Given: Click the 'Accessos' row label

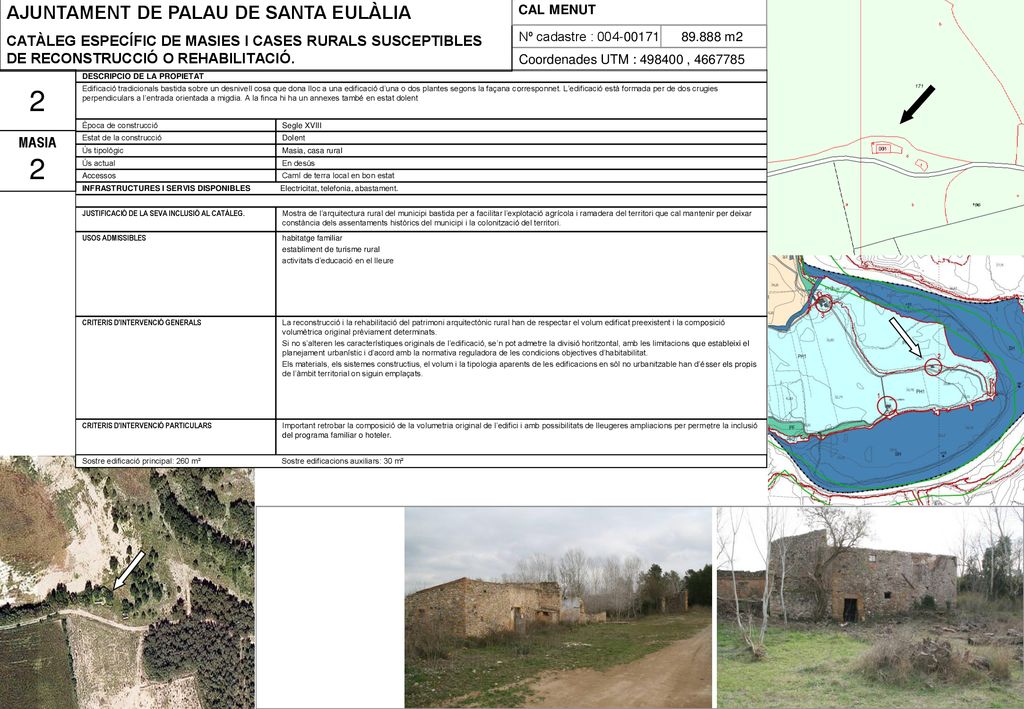Looking at the screenshot, I should coord(99,176).
